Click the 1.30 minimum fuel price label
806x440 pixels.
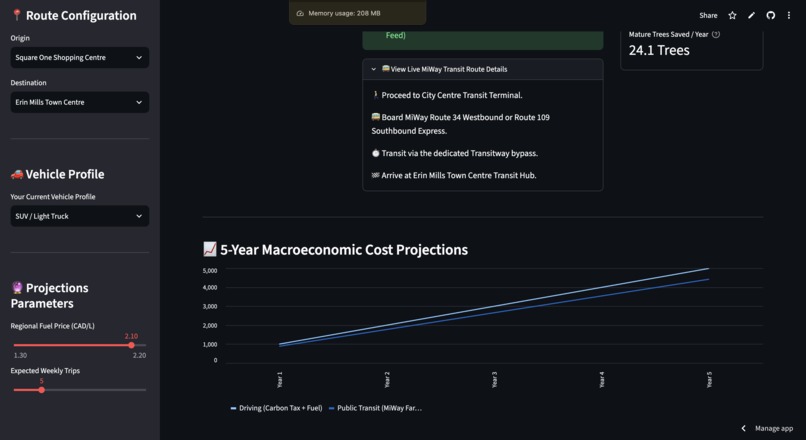tap(20, 355)
